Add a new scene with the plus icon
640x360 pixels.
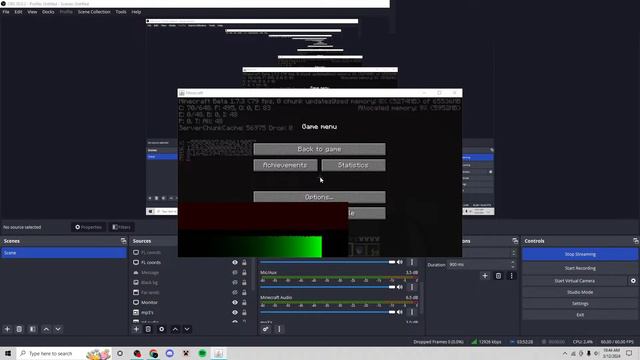pos(7,329)
